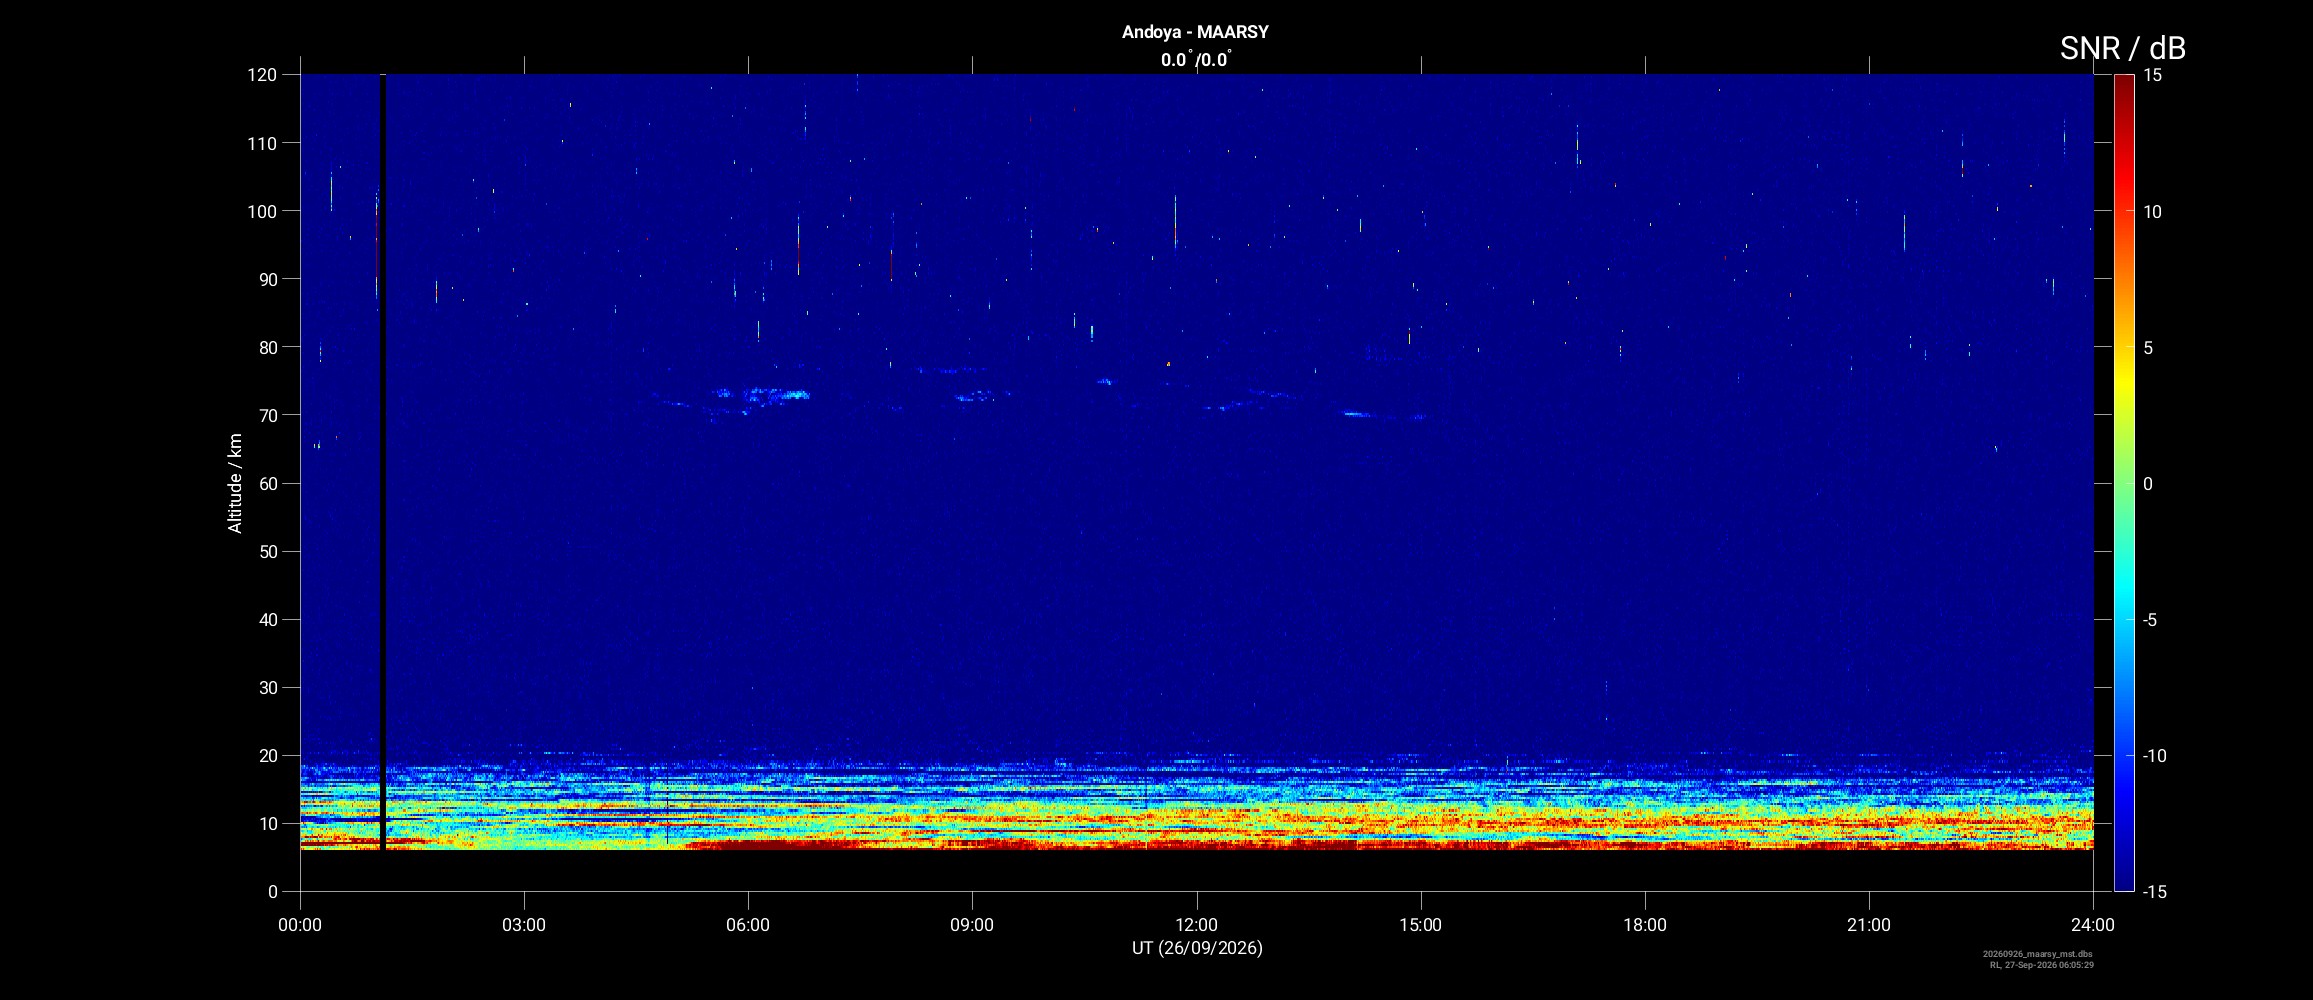Click the "RL, 27-Sep-2026 06:05:29" timestamp text
Image resolution: width=2313 pixels, height=1000 pixels.
[2041, 965]
